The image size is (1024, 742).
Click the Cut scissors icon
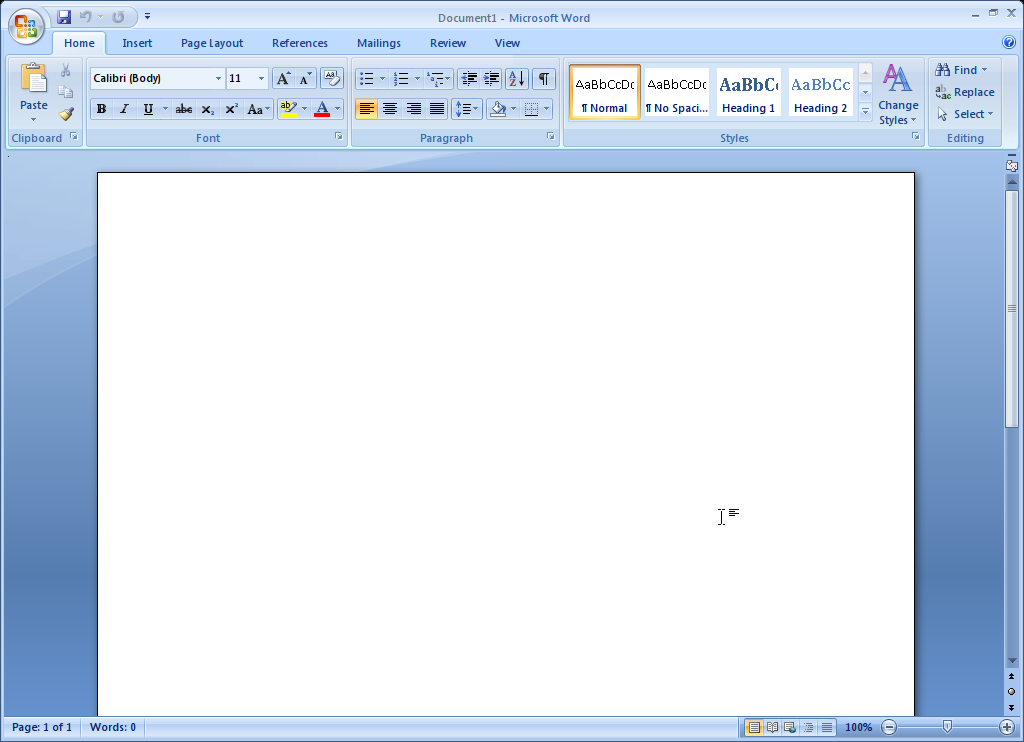pos(65,70)
